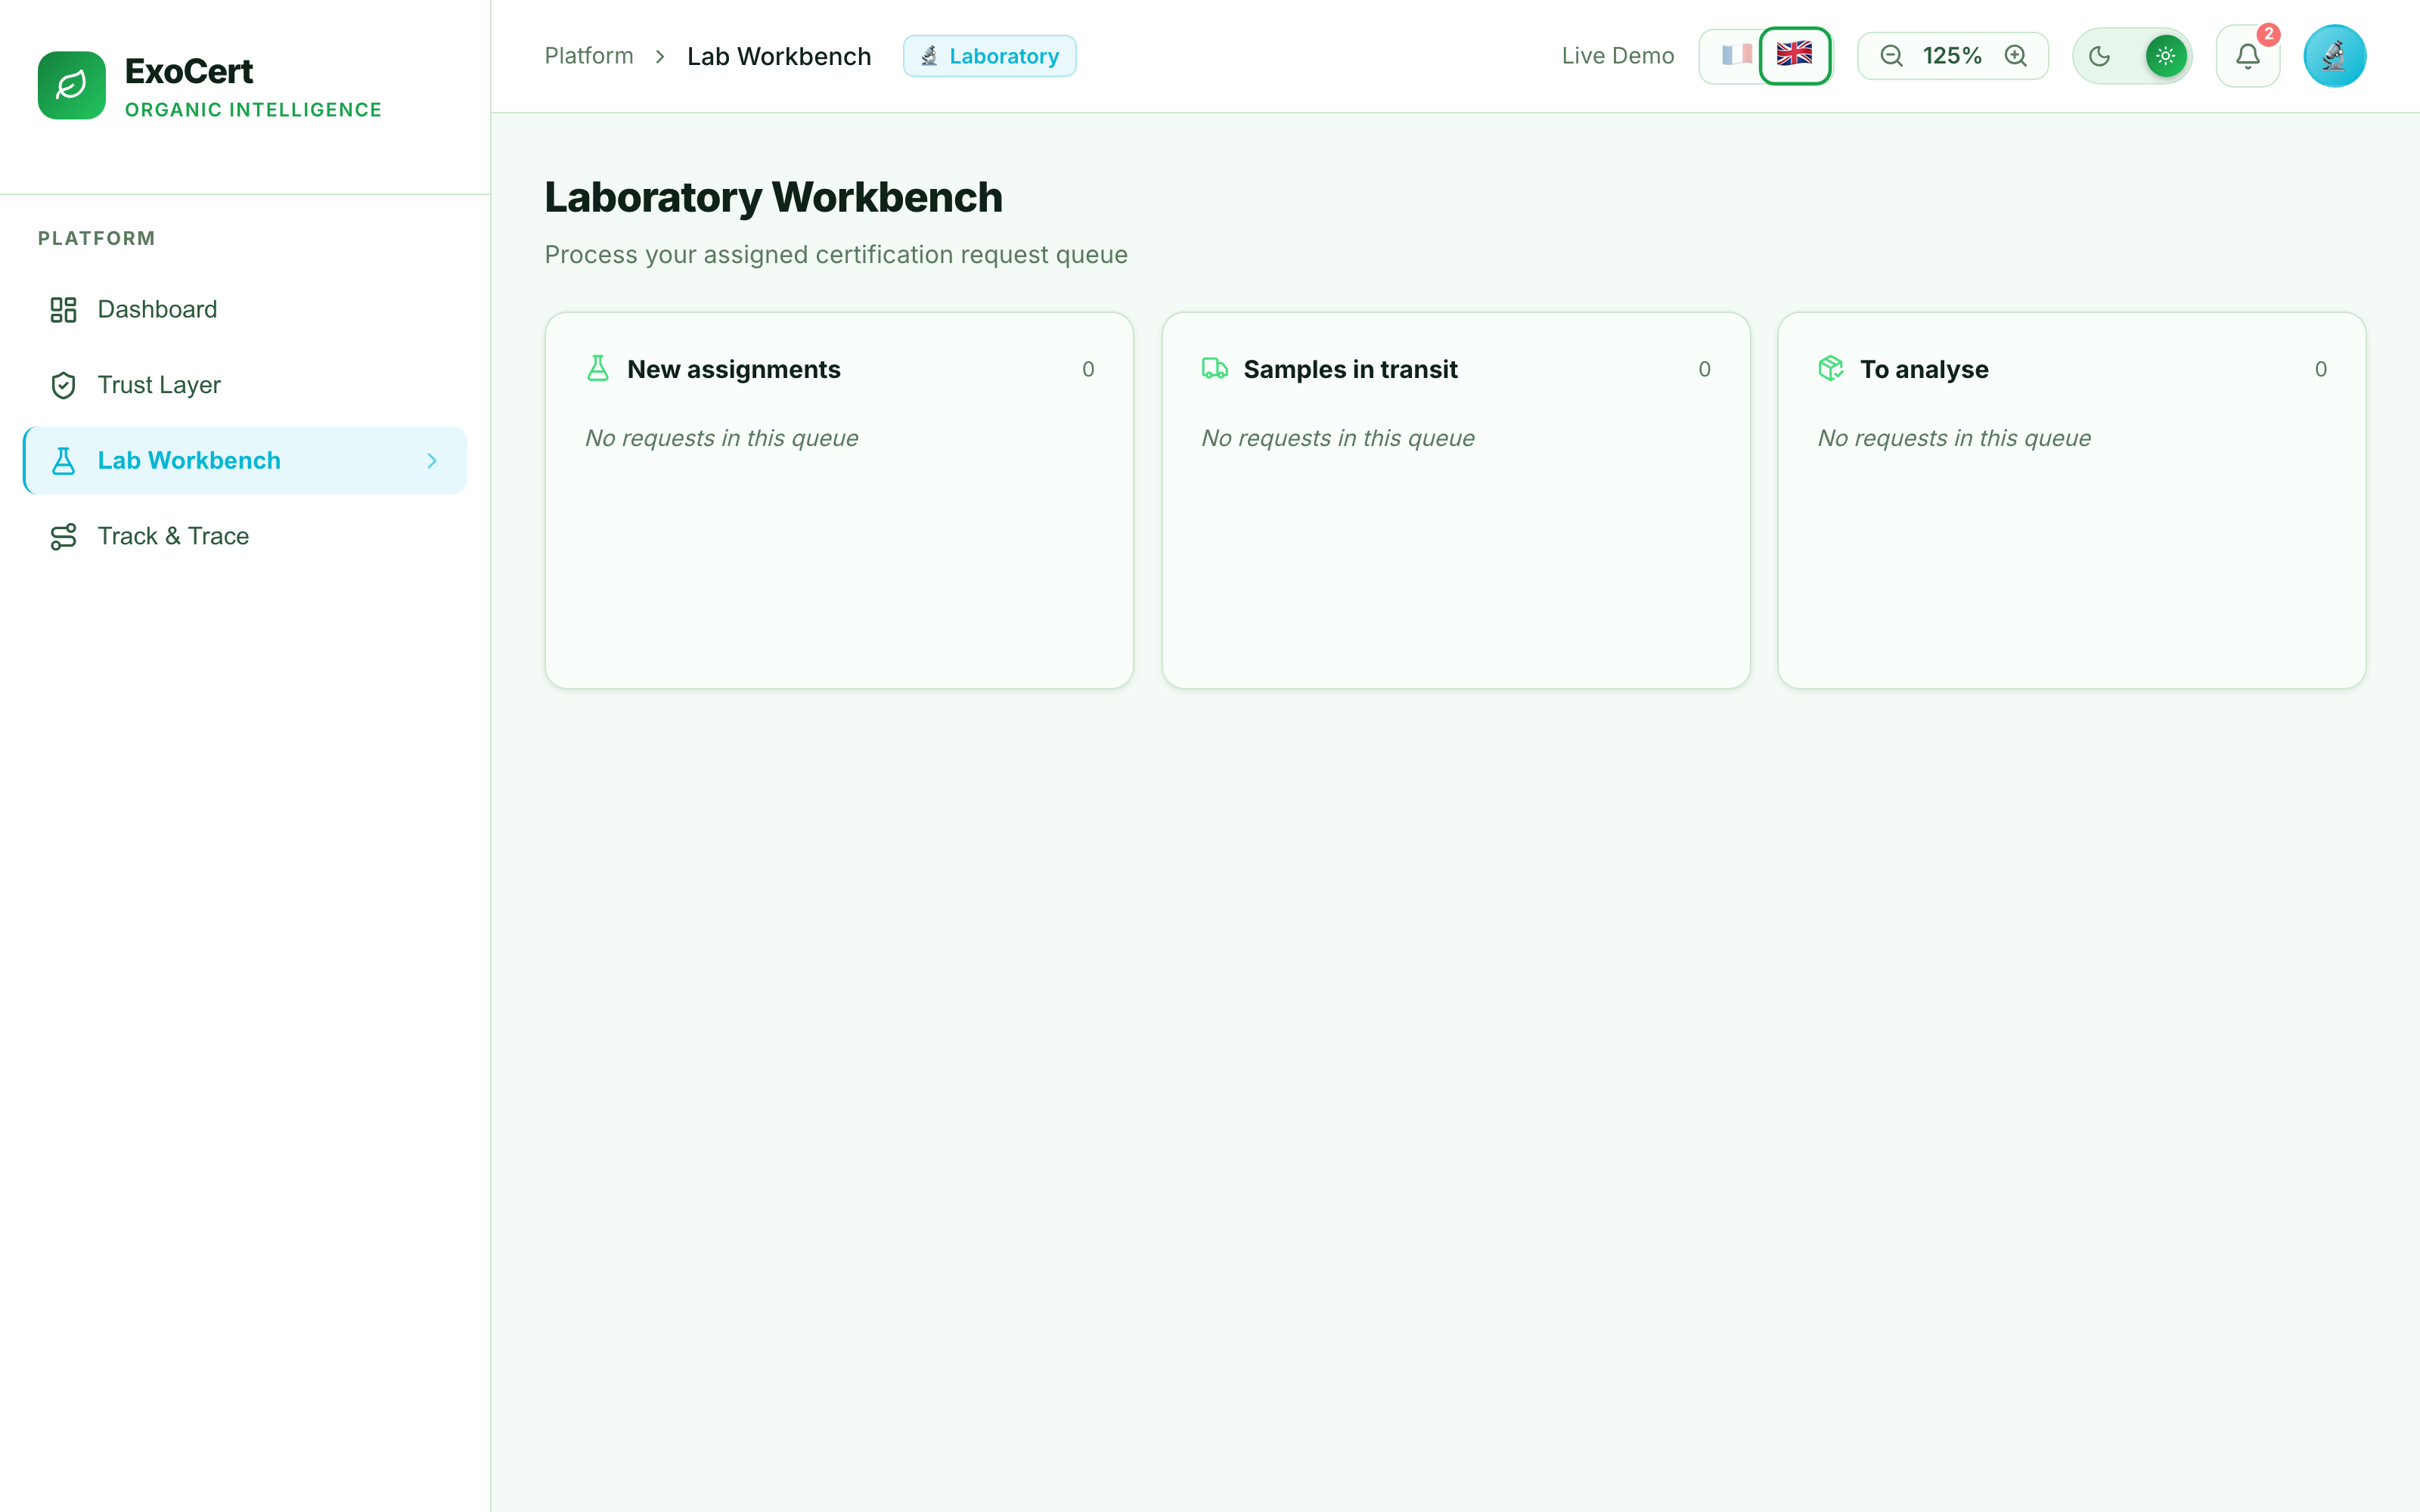Click the ORGANIC INTELLIGENCE tagline
The height and width of the screenshot is (1512, 2420).
pyautogui.click(x=253, y=110)
